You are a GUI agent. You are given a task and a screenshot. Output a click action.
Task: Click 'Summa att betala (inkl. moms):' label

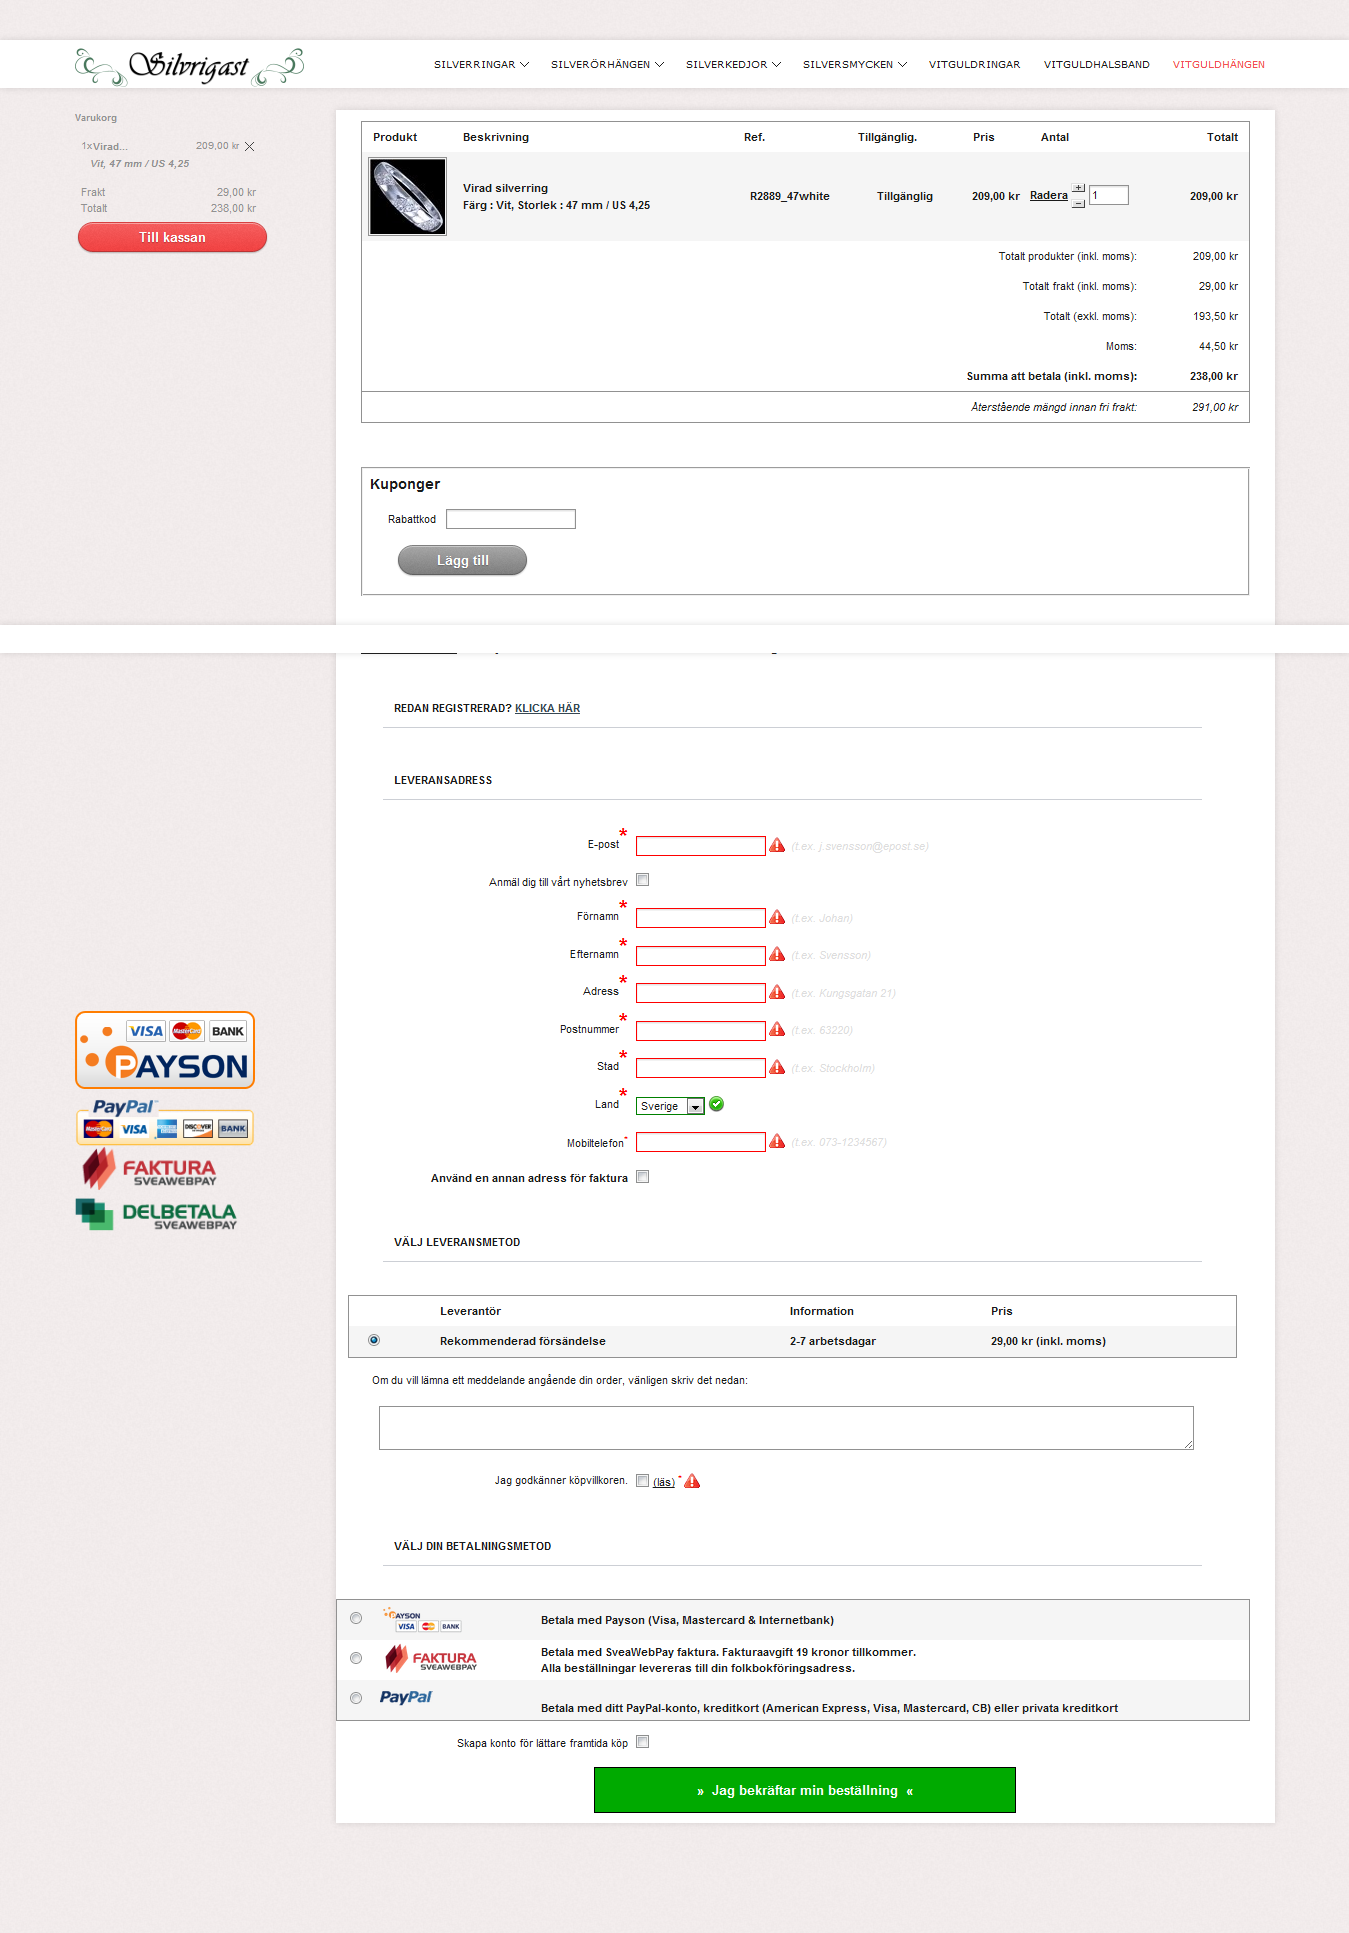(x=1052, y=376)
